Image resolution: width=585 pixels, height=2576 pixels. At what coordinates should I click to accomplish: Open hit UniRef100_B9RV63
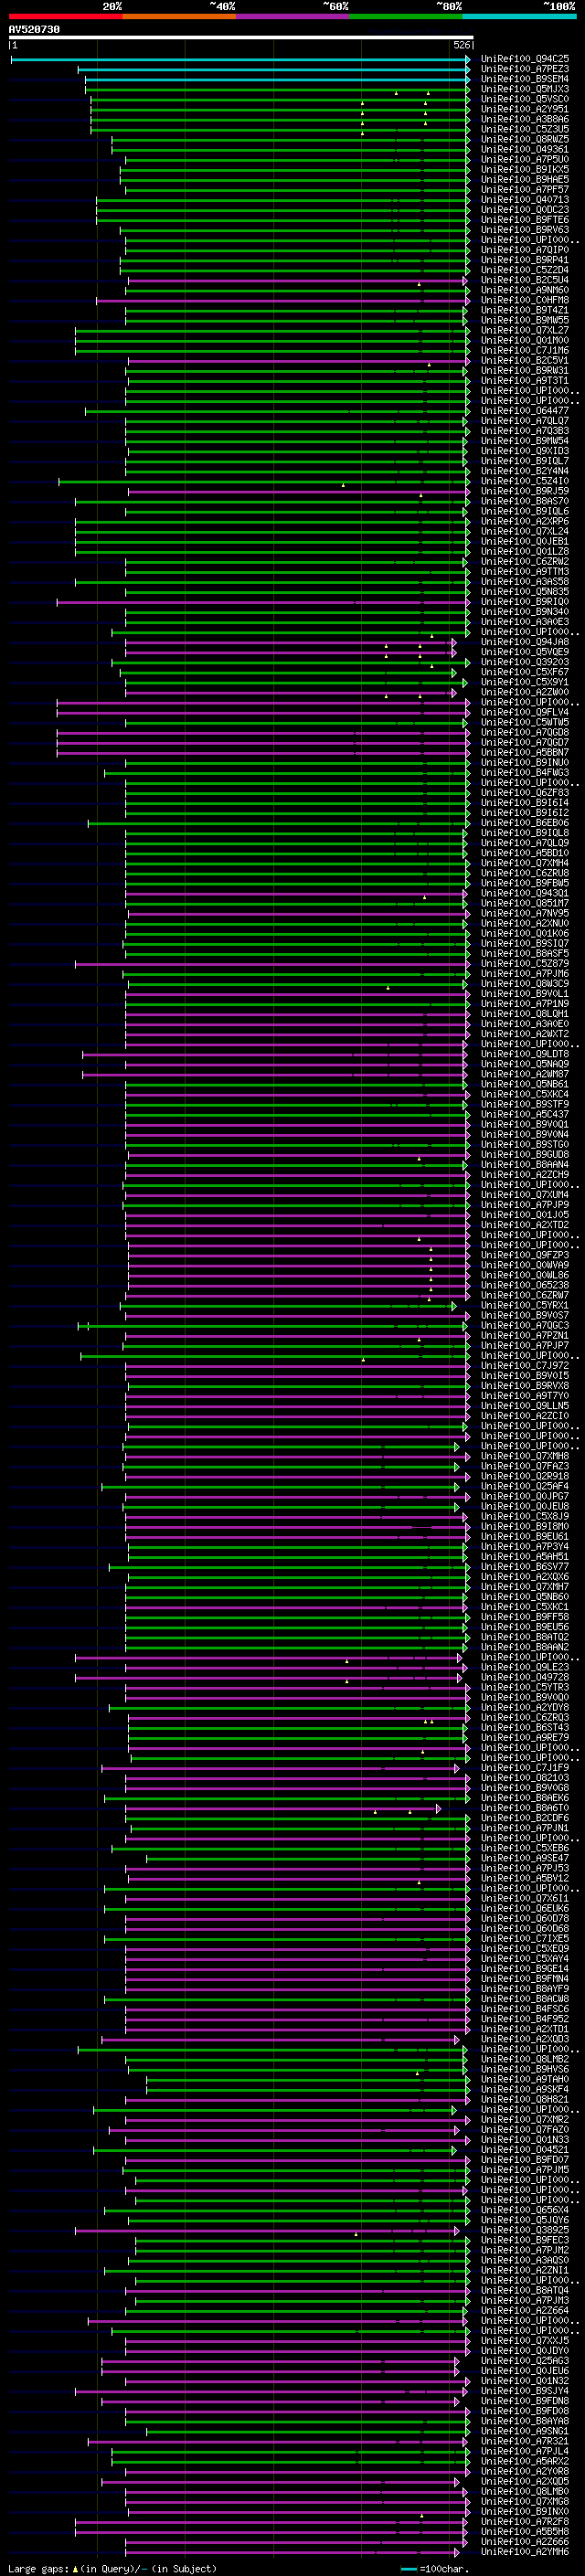click(x=525, y=231)
